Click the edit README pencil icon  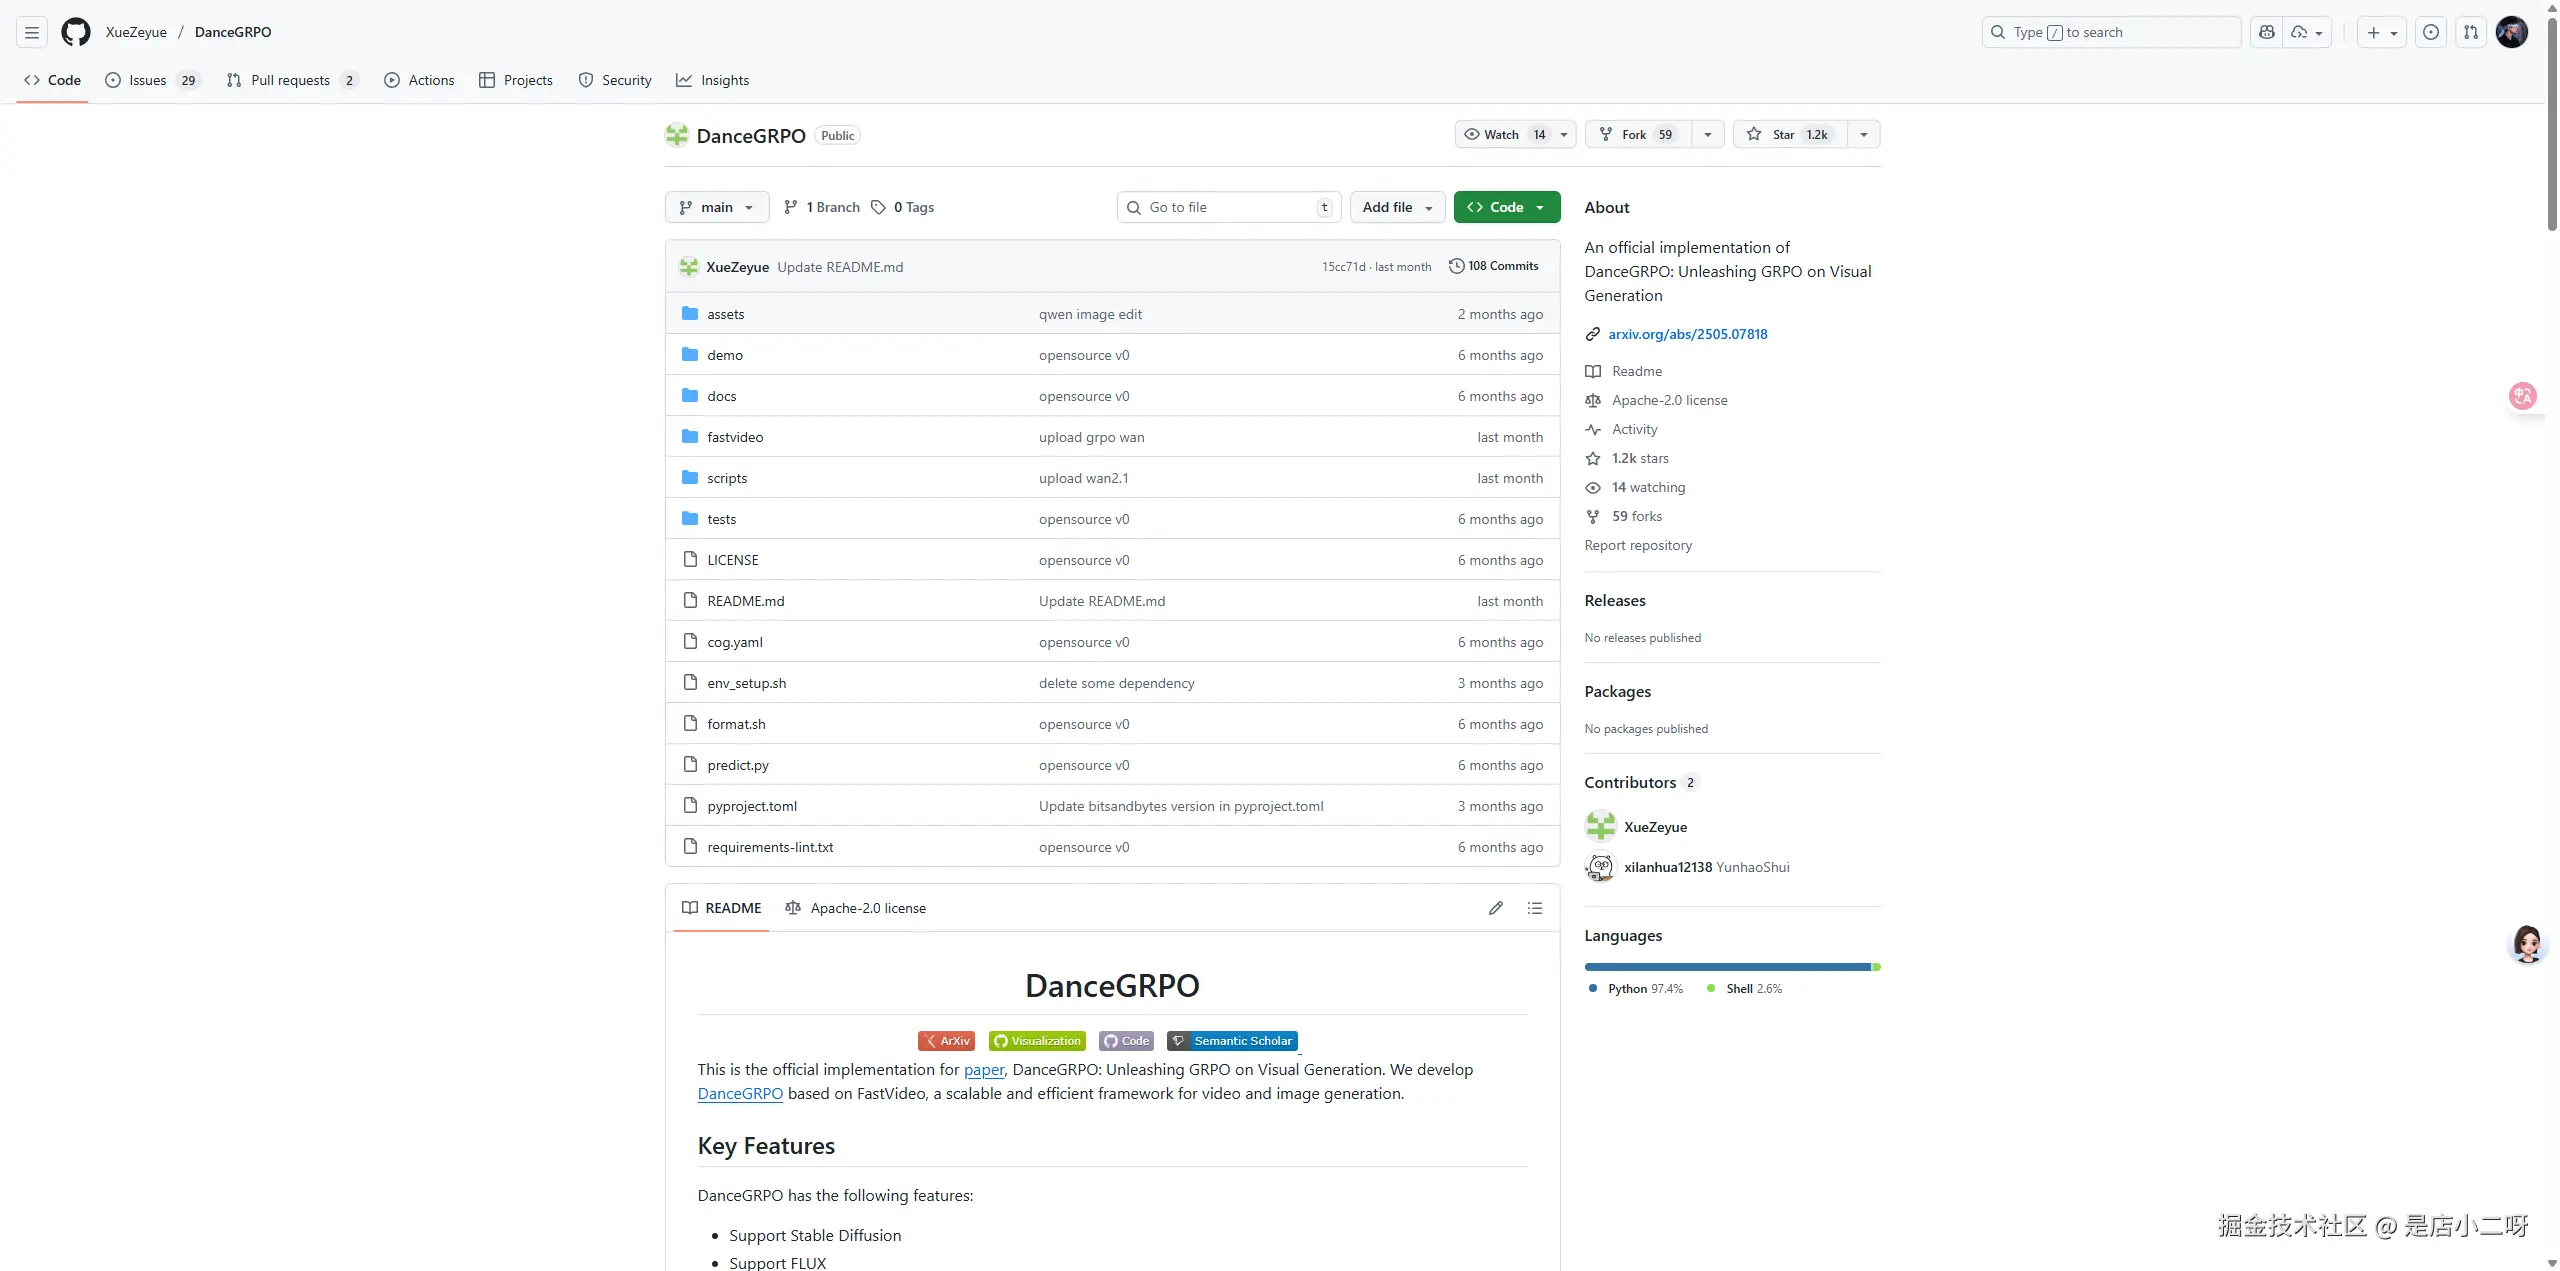1495,908
